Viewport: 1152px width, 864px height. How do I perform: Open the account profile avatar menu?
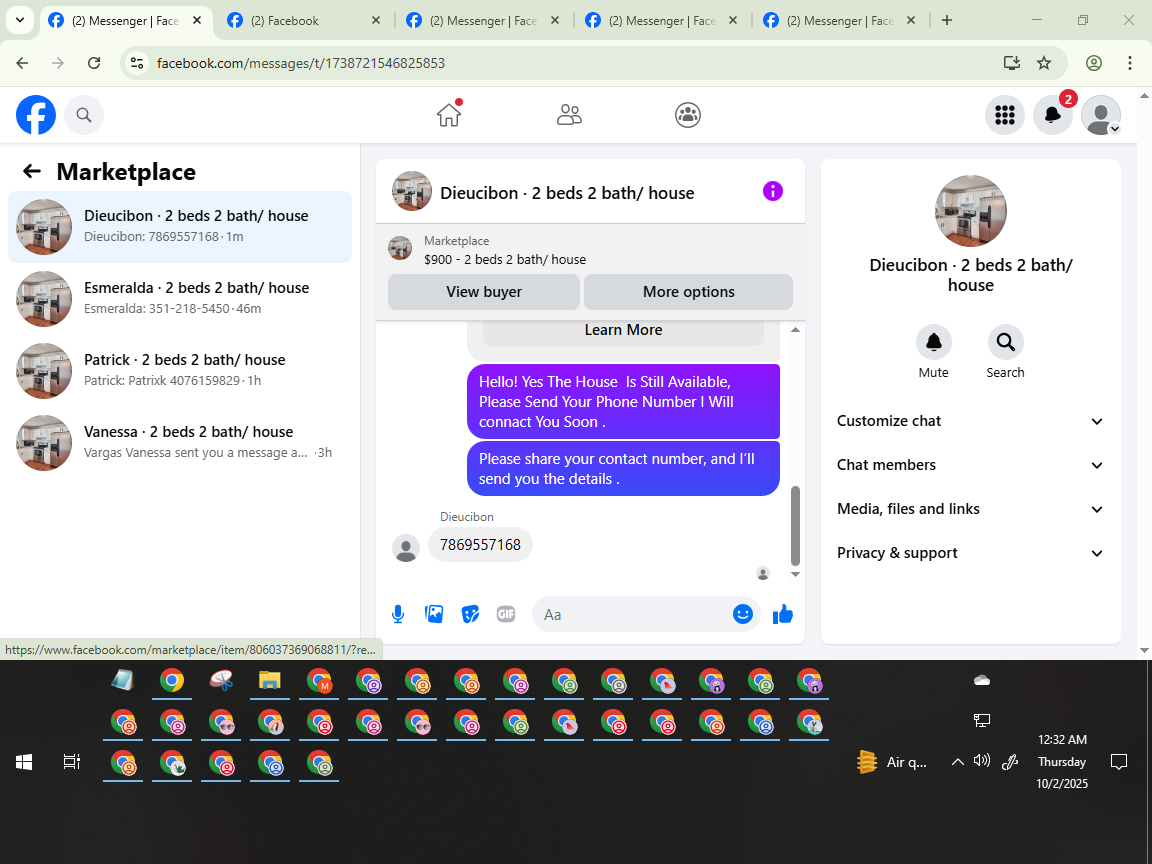[x=1101, y=115]
